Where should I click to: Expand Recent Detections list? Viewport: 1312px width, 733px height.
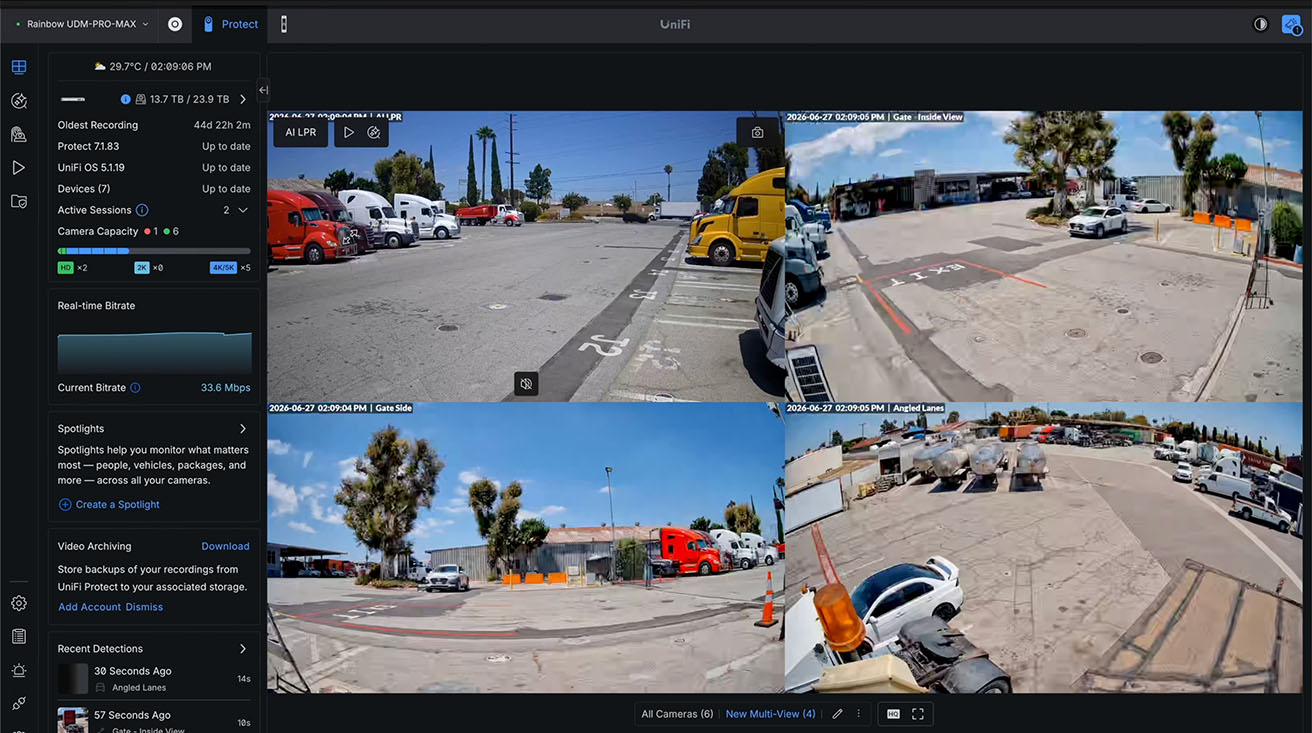(x=243, y=649)
